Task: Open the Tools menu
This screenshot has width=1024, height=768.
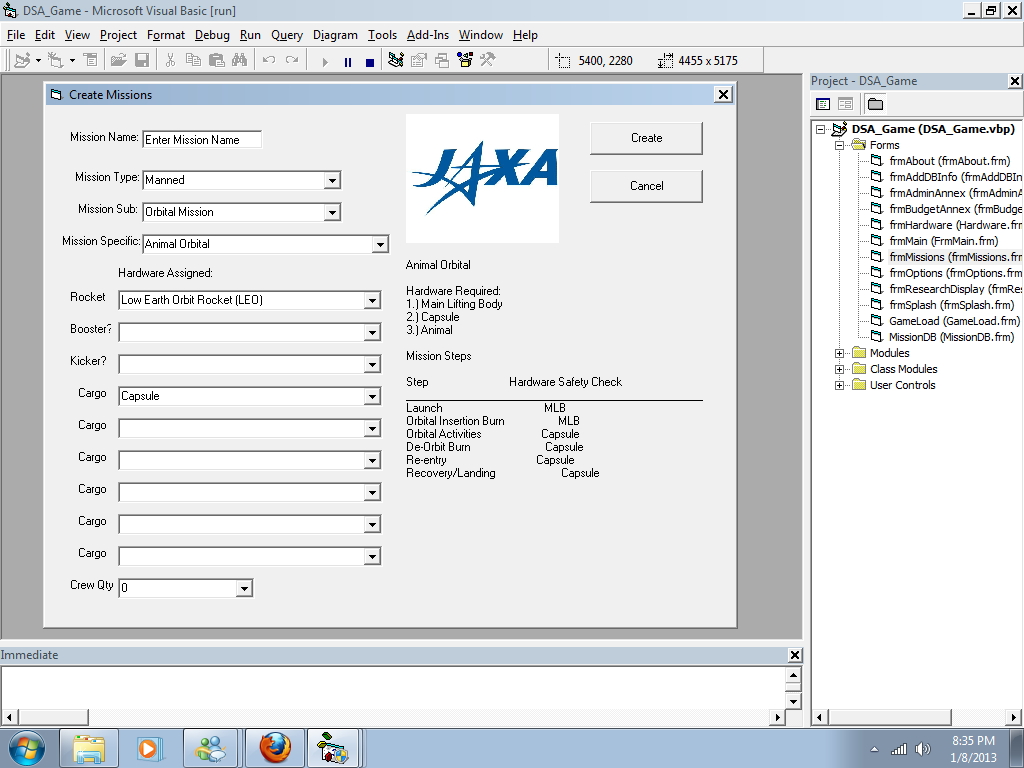Action: tap(382, 35)
